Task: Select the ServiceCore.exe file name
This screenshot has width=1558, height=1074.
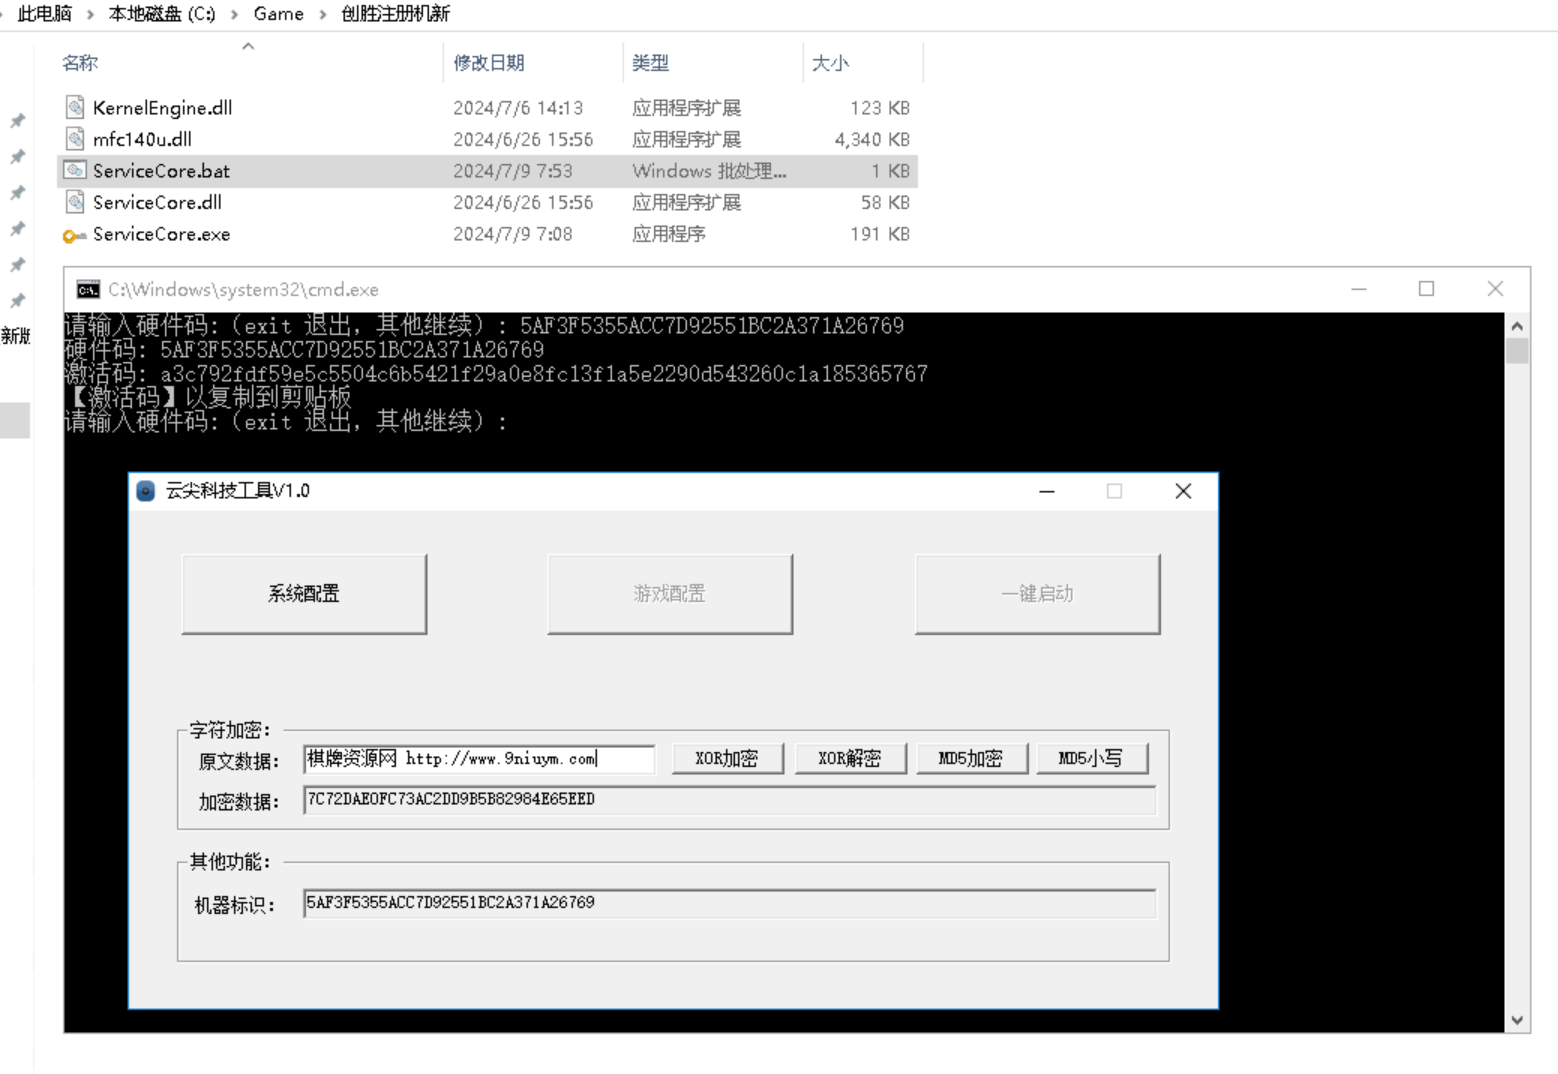Action: 161,234
